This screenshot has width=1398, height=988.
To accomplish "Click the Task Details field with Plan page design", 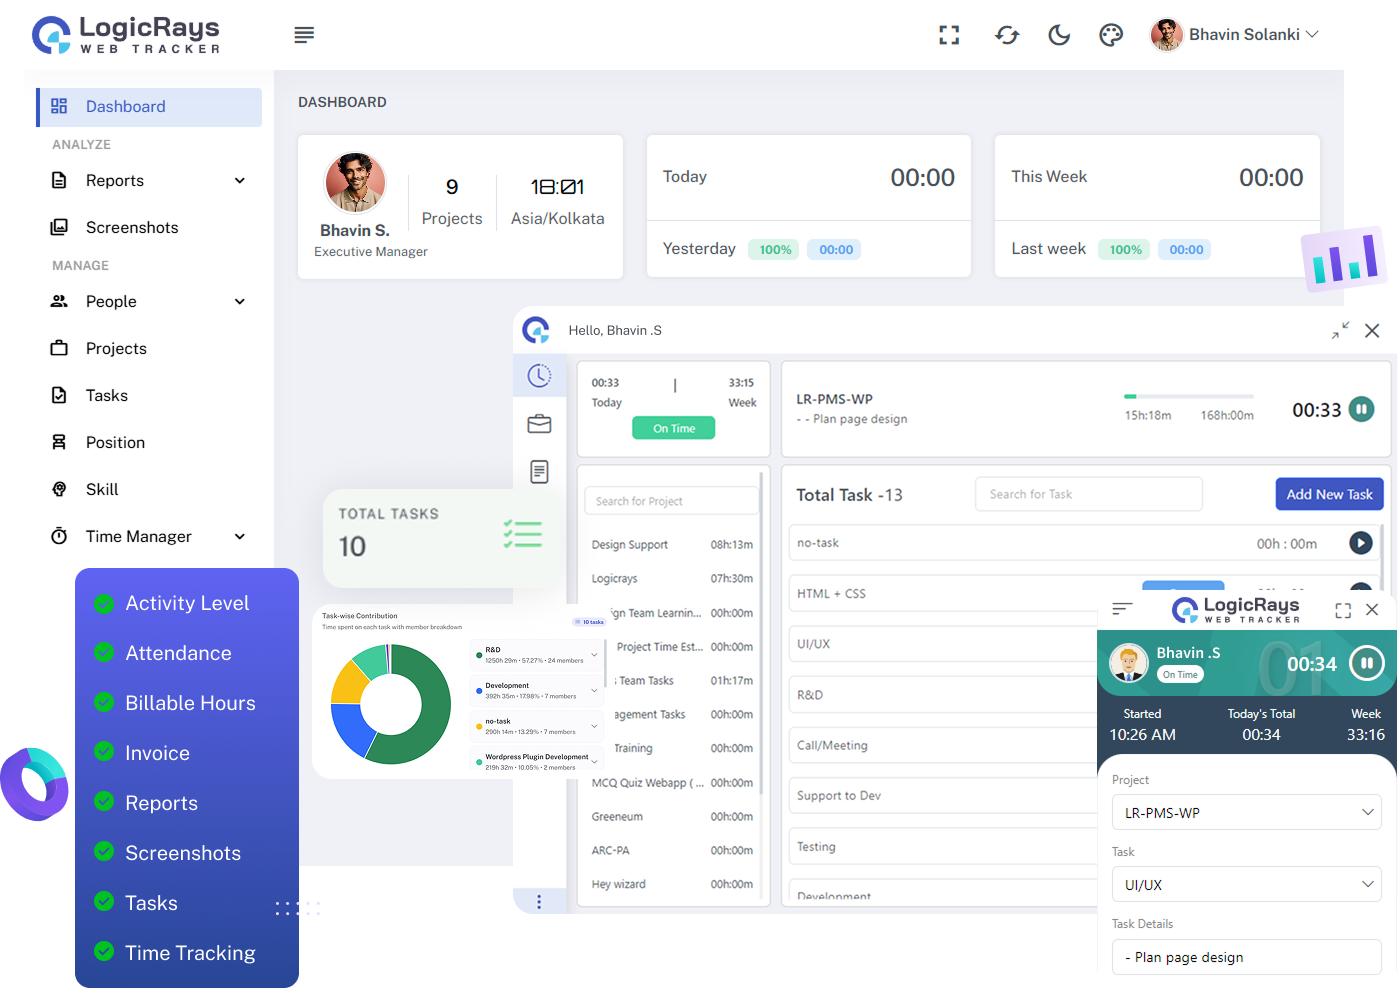I will click(x=1247, y=957).
